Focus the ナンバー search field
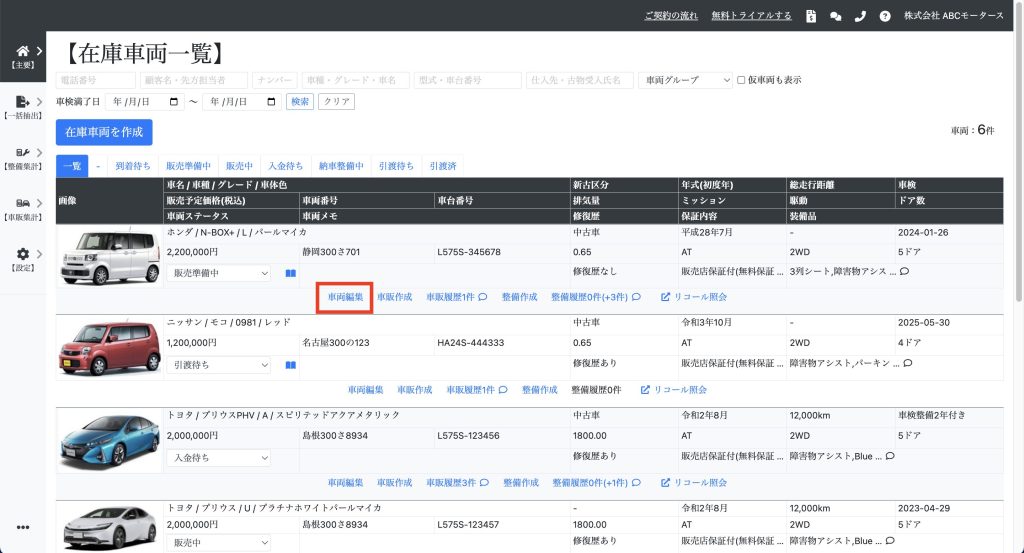The image size is (1024, 553). tap(275, 80)
